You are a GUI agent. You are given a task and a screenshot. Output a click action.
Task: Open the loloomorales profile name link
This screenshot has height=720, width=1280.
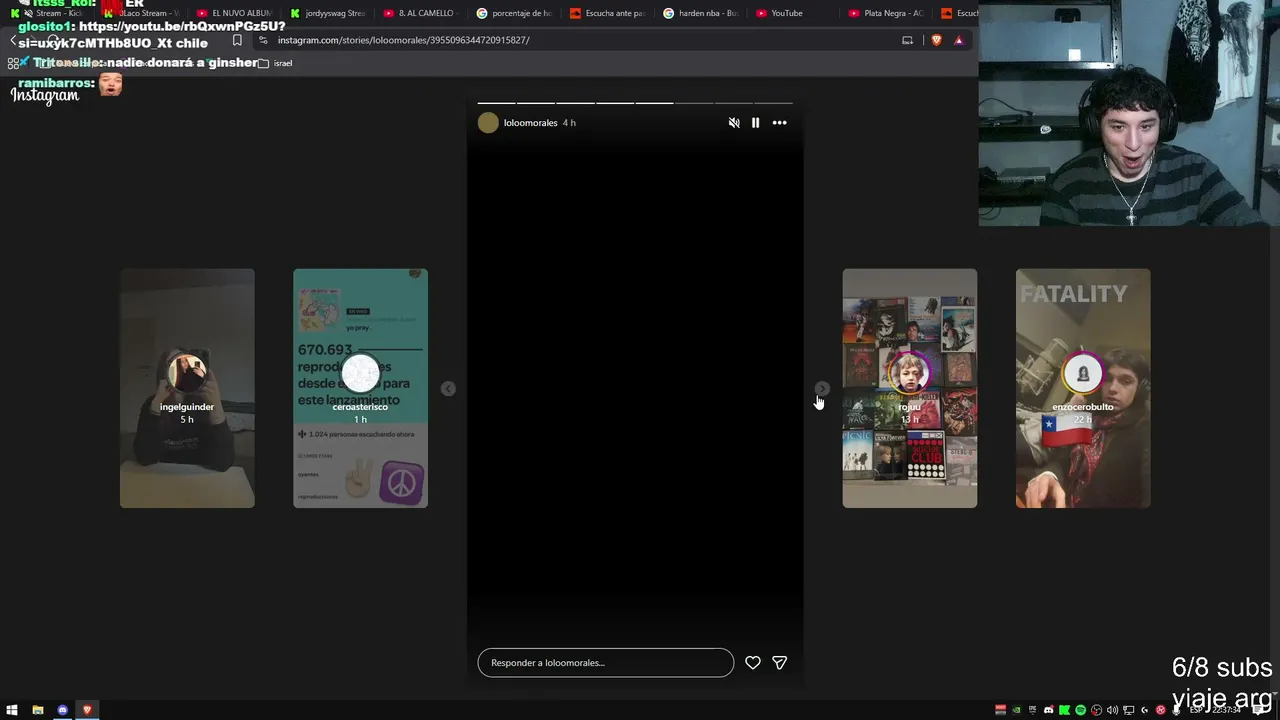coord(531,123)
